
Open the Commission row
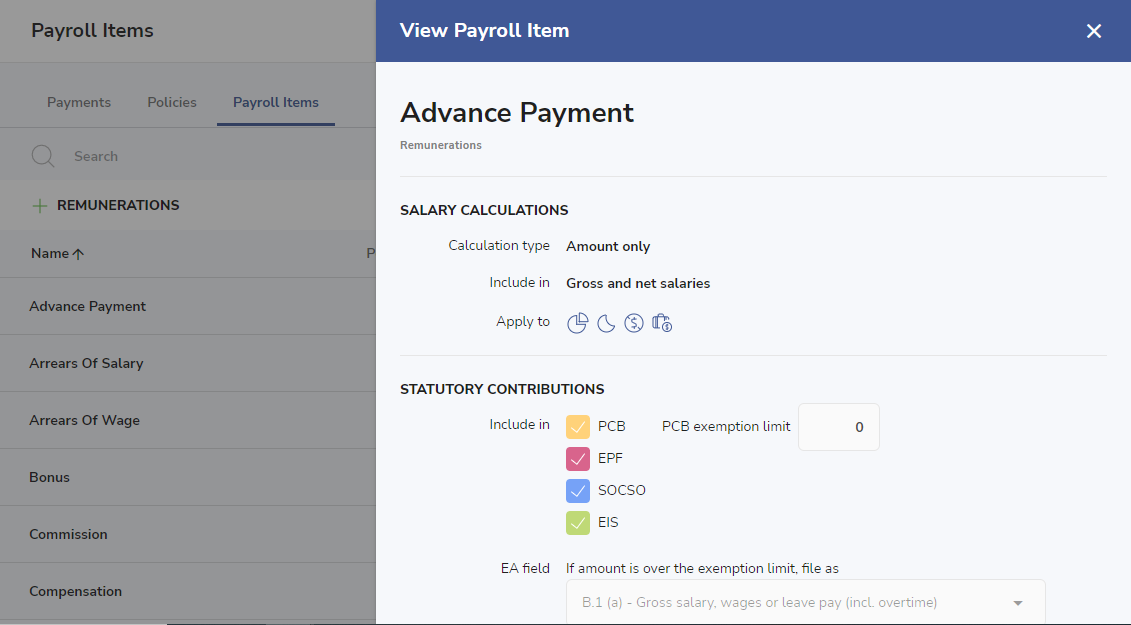(x=188, y=534)
